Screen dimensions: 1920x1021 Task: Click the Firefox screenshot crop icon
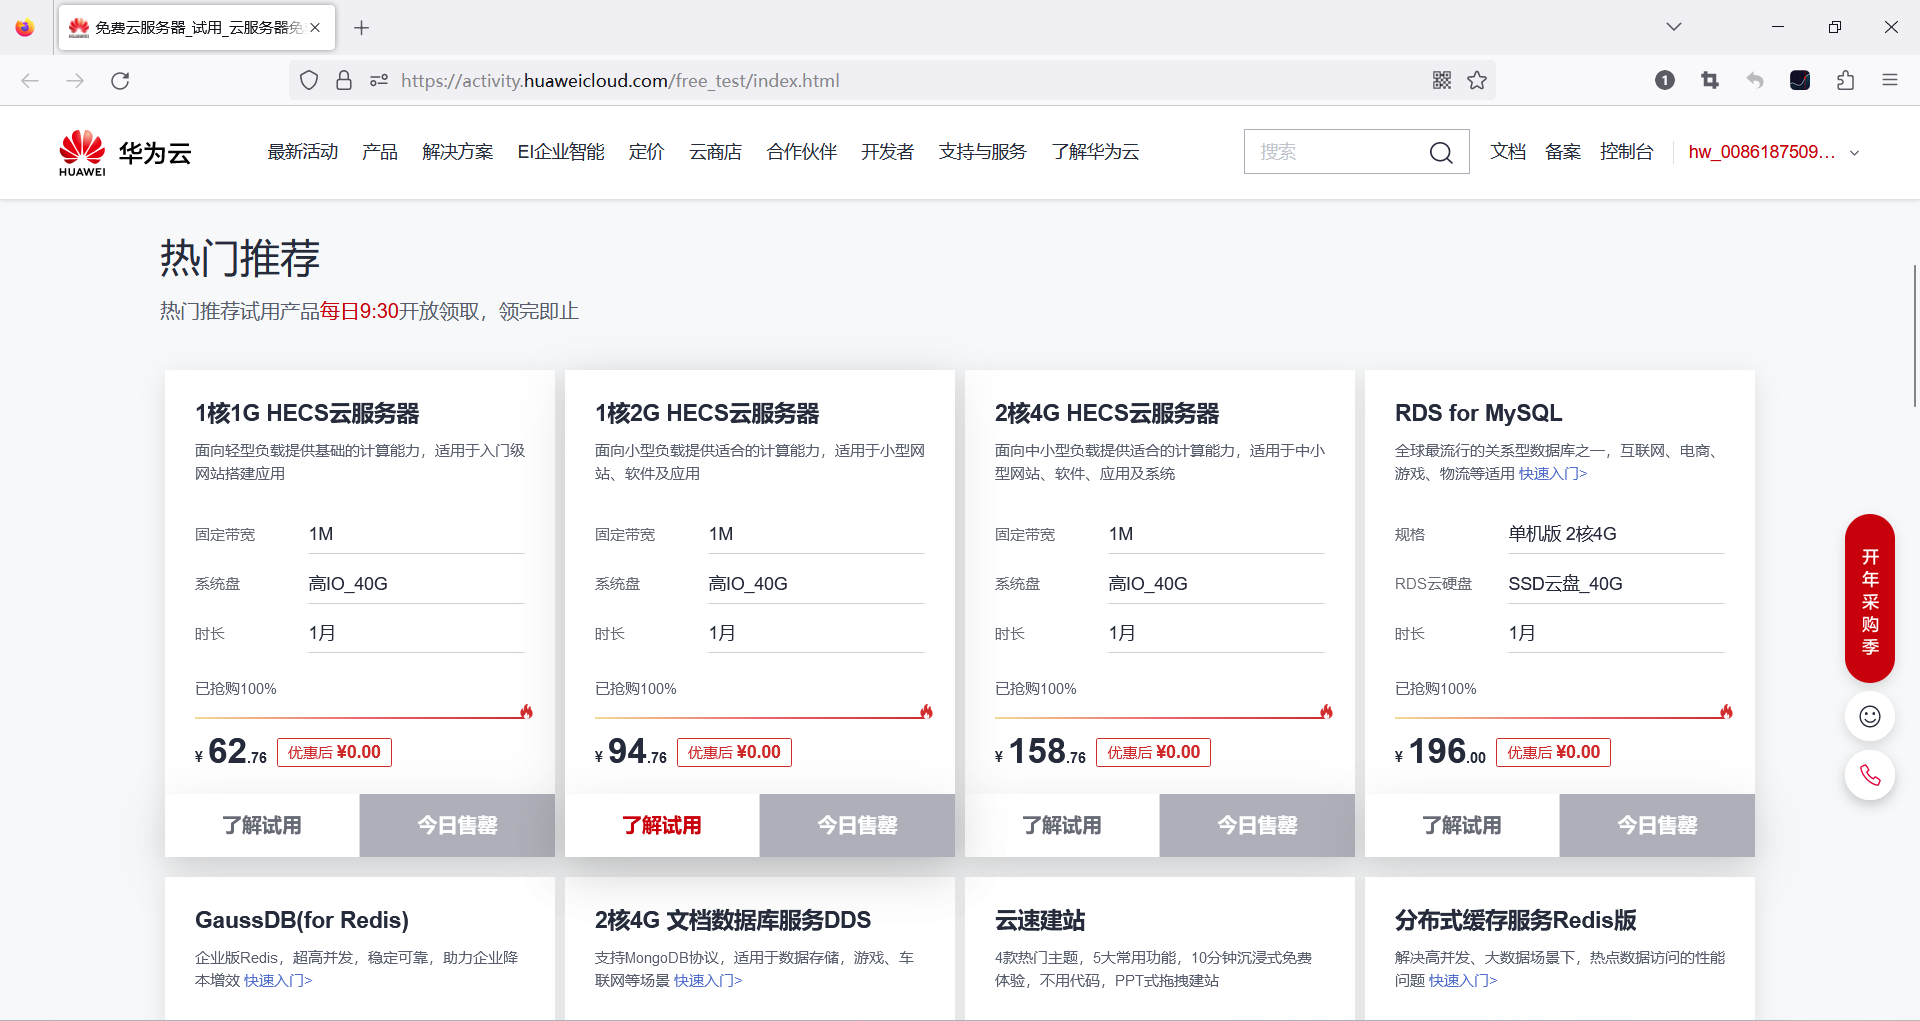tap(1709, 80)
